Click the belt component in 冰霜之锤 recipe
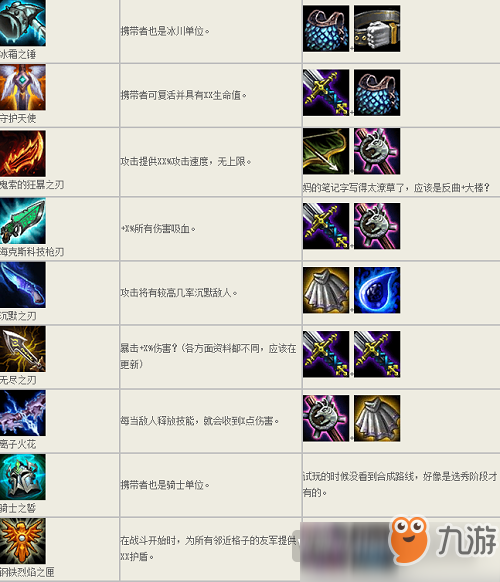 click(377, 29)
